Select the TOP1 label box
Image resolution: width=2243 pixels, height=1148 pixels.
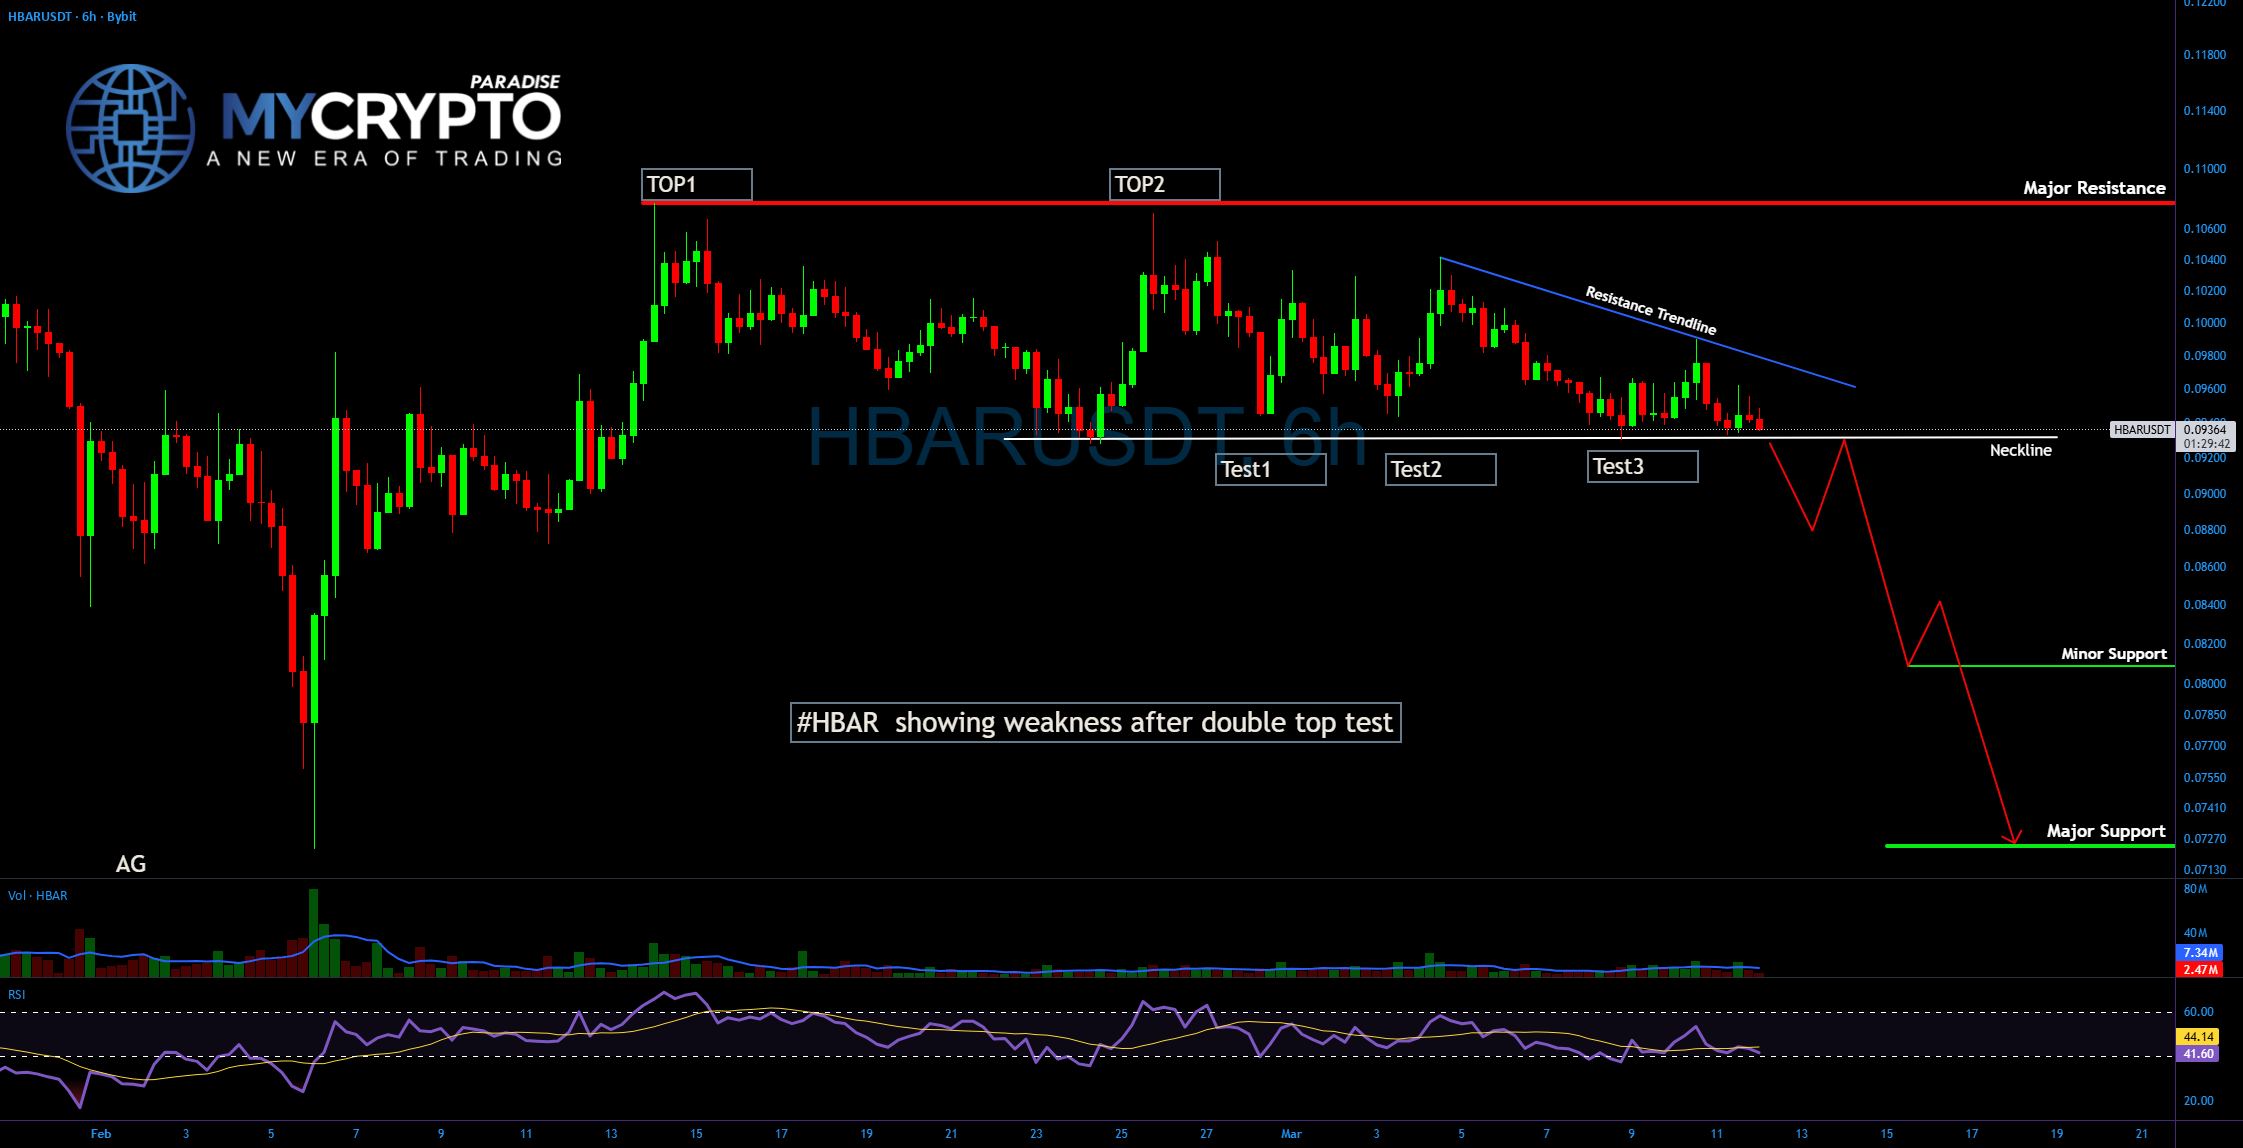(696, 184)
